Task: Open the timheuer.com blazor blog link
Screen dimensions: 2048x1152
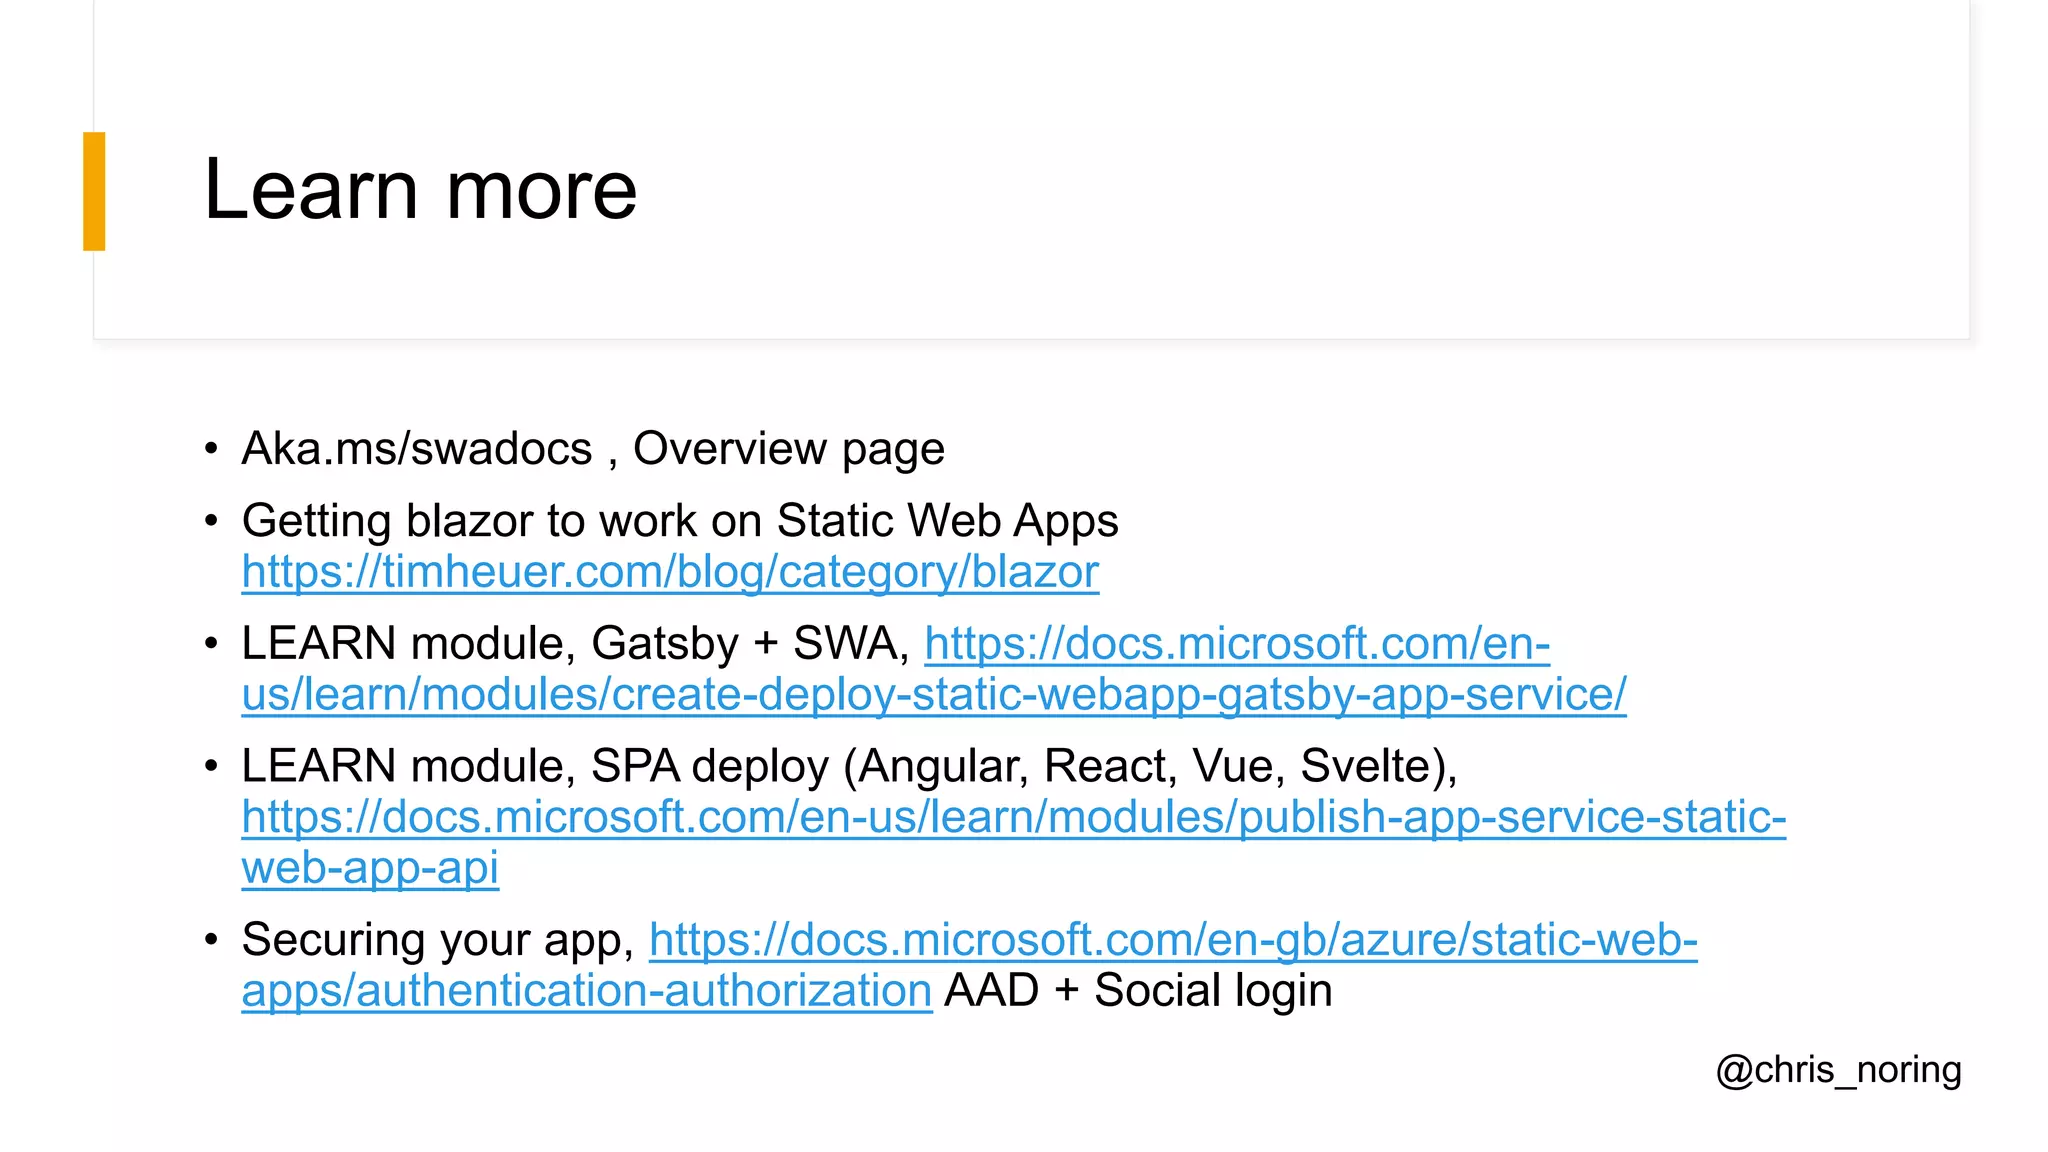Action: click(670, 572)
